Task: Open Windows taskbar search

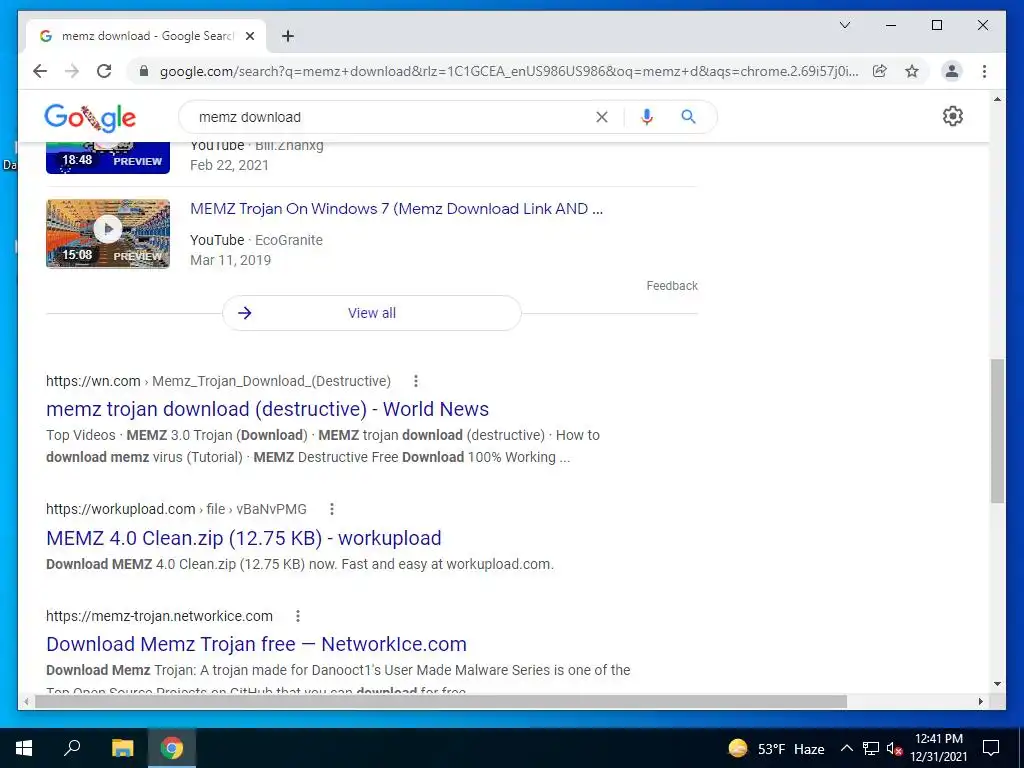Action: 72,748
